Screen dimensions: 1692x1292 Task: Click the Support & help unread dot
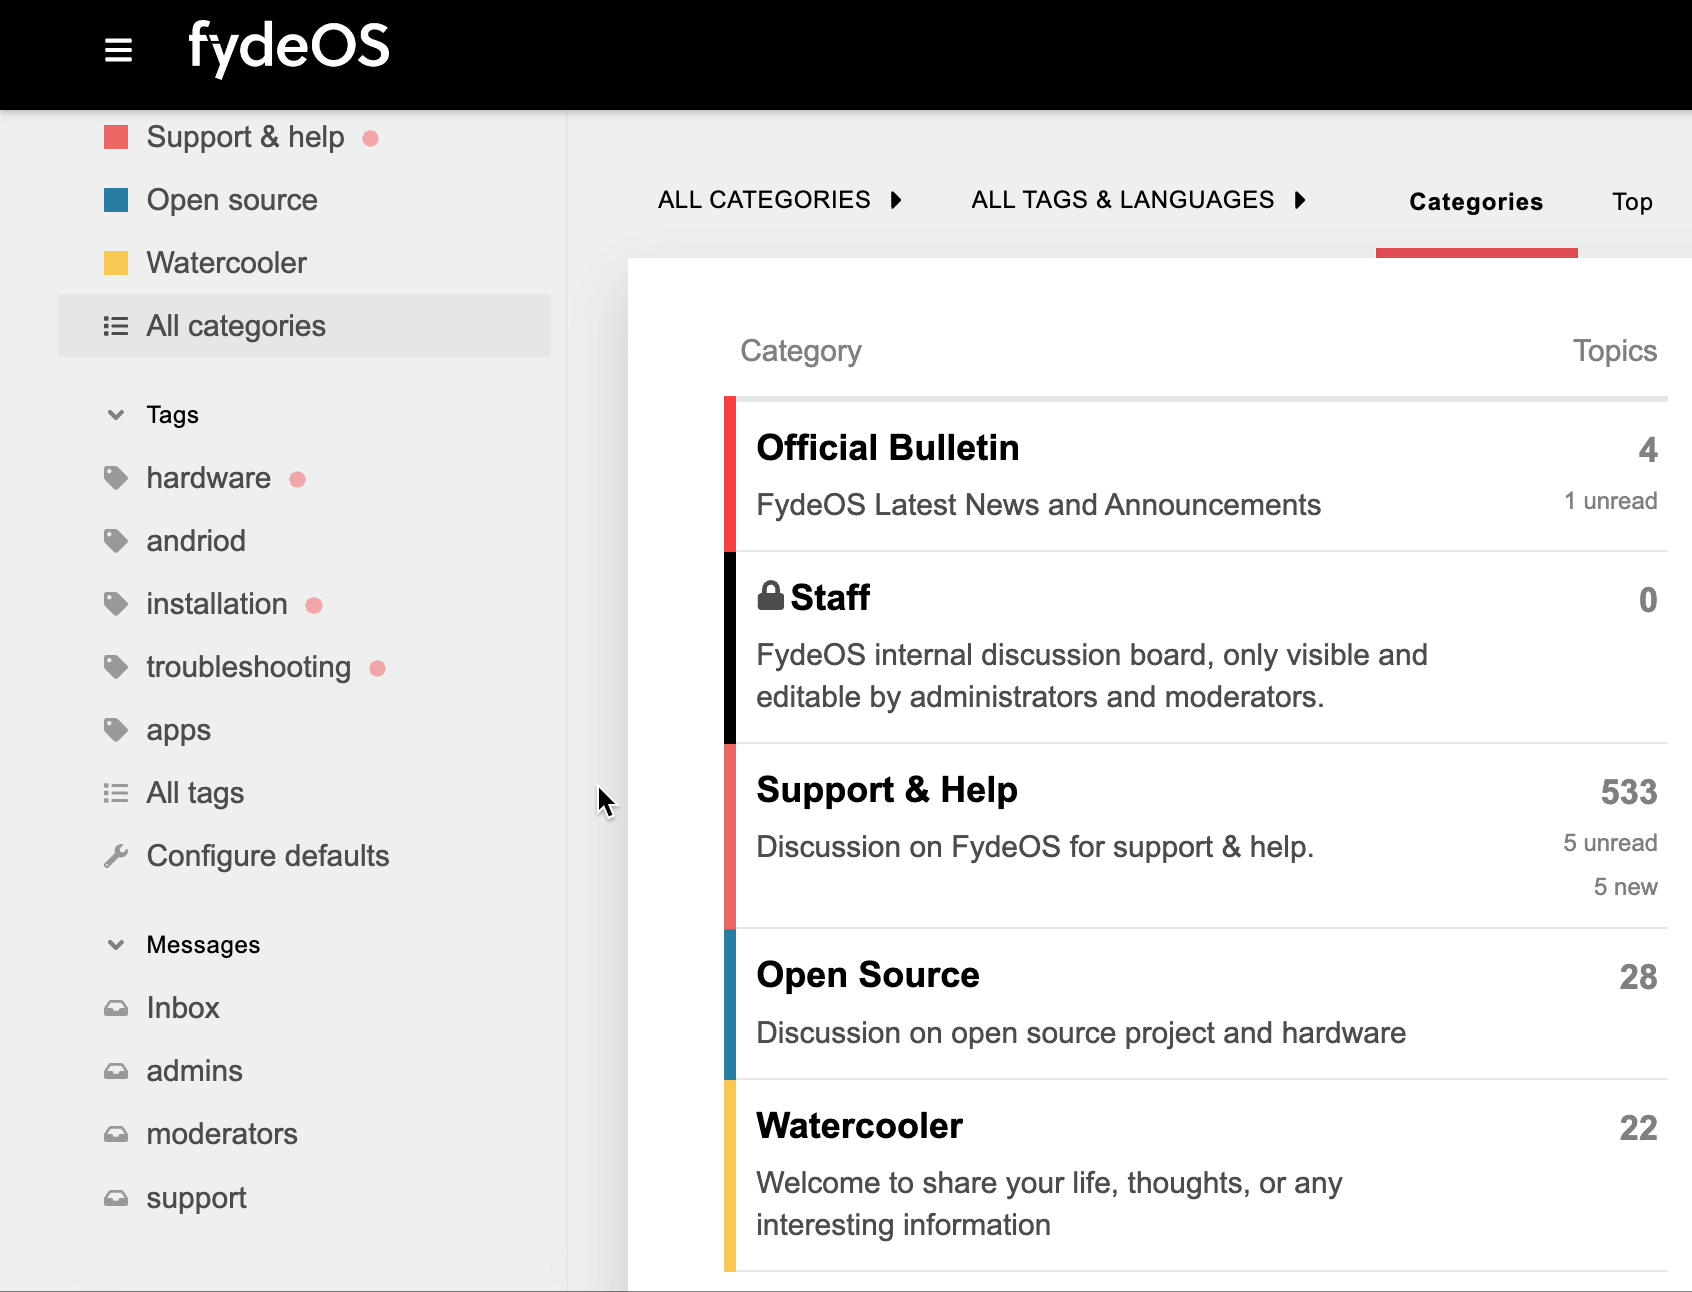coord(371,138)
